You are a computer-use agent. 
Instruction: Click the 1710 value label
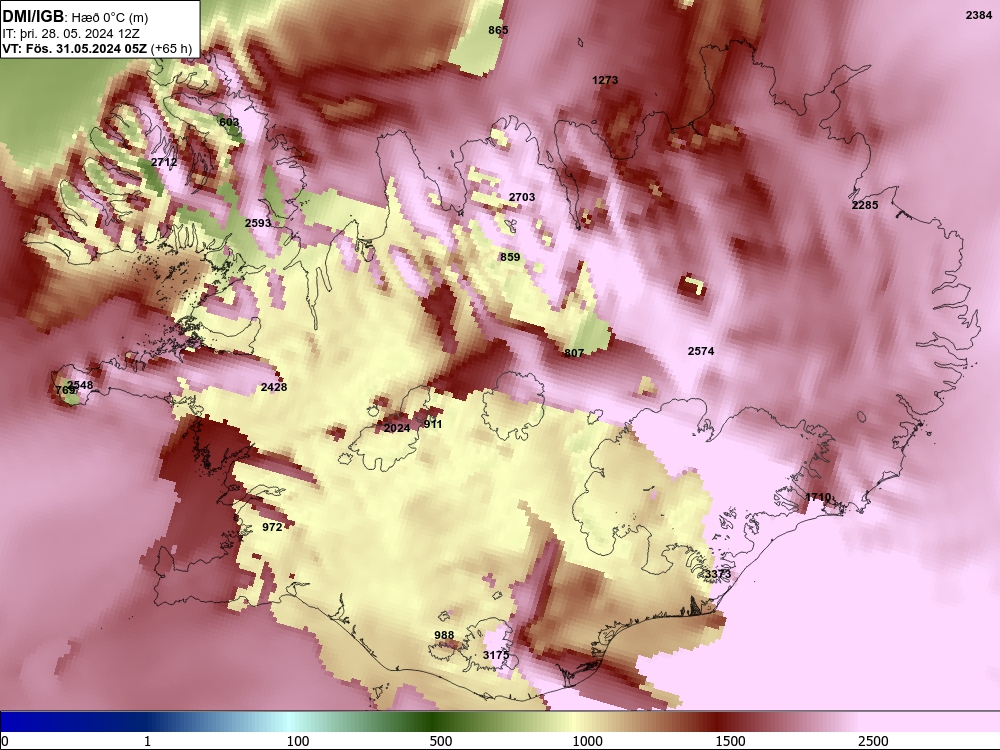coord(818,497)
